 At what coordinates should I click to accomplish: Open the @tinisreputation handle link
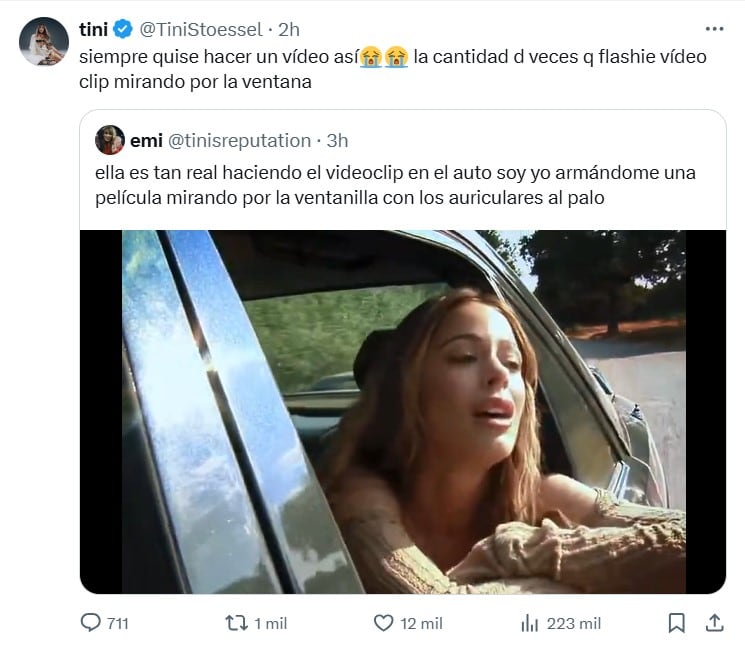tap(239, 141)
